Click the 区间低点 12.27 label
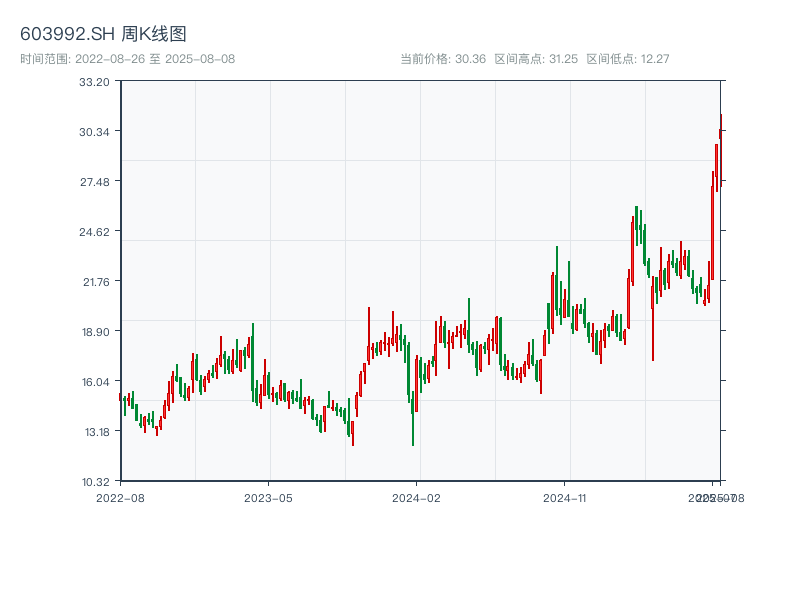The width and height of the screenshot is (800, 600). click(627, 59)
